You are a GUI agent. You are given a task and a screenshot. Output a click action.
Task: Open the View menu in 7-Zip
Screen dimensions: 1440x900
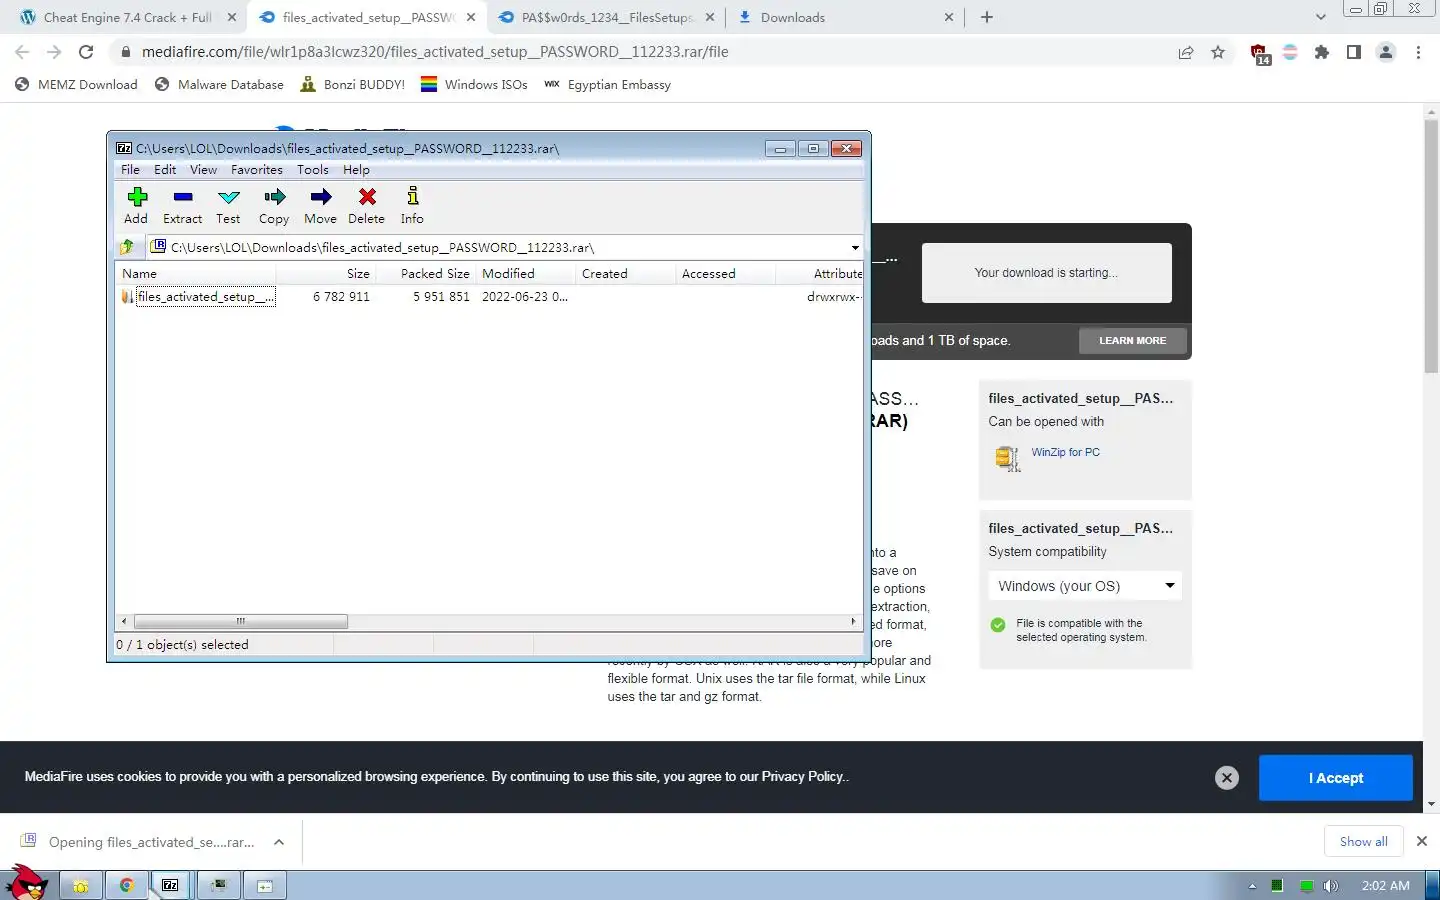[203, 170]
